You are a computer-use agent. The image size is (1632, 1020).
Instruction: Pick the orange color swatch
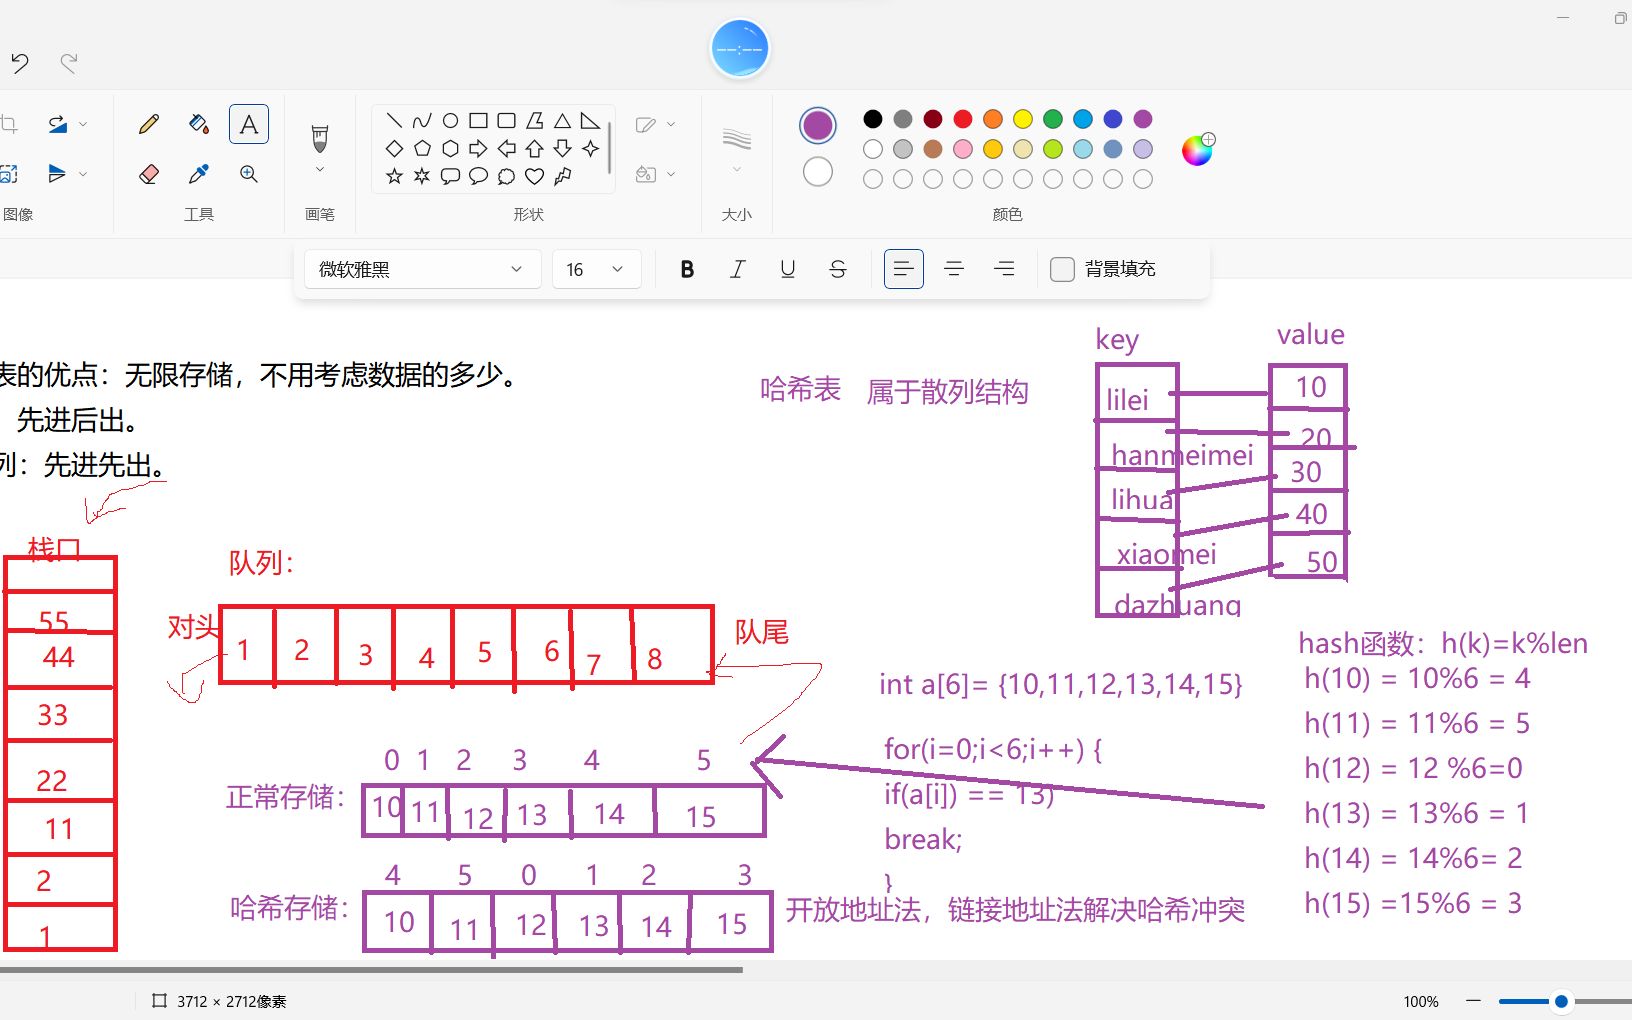click(x=993, y=119)
